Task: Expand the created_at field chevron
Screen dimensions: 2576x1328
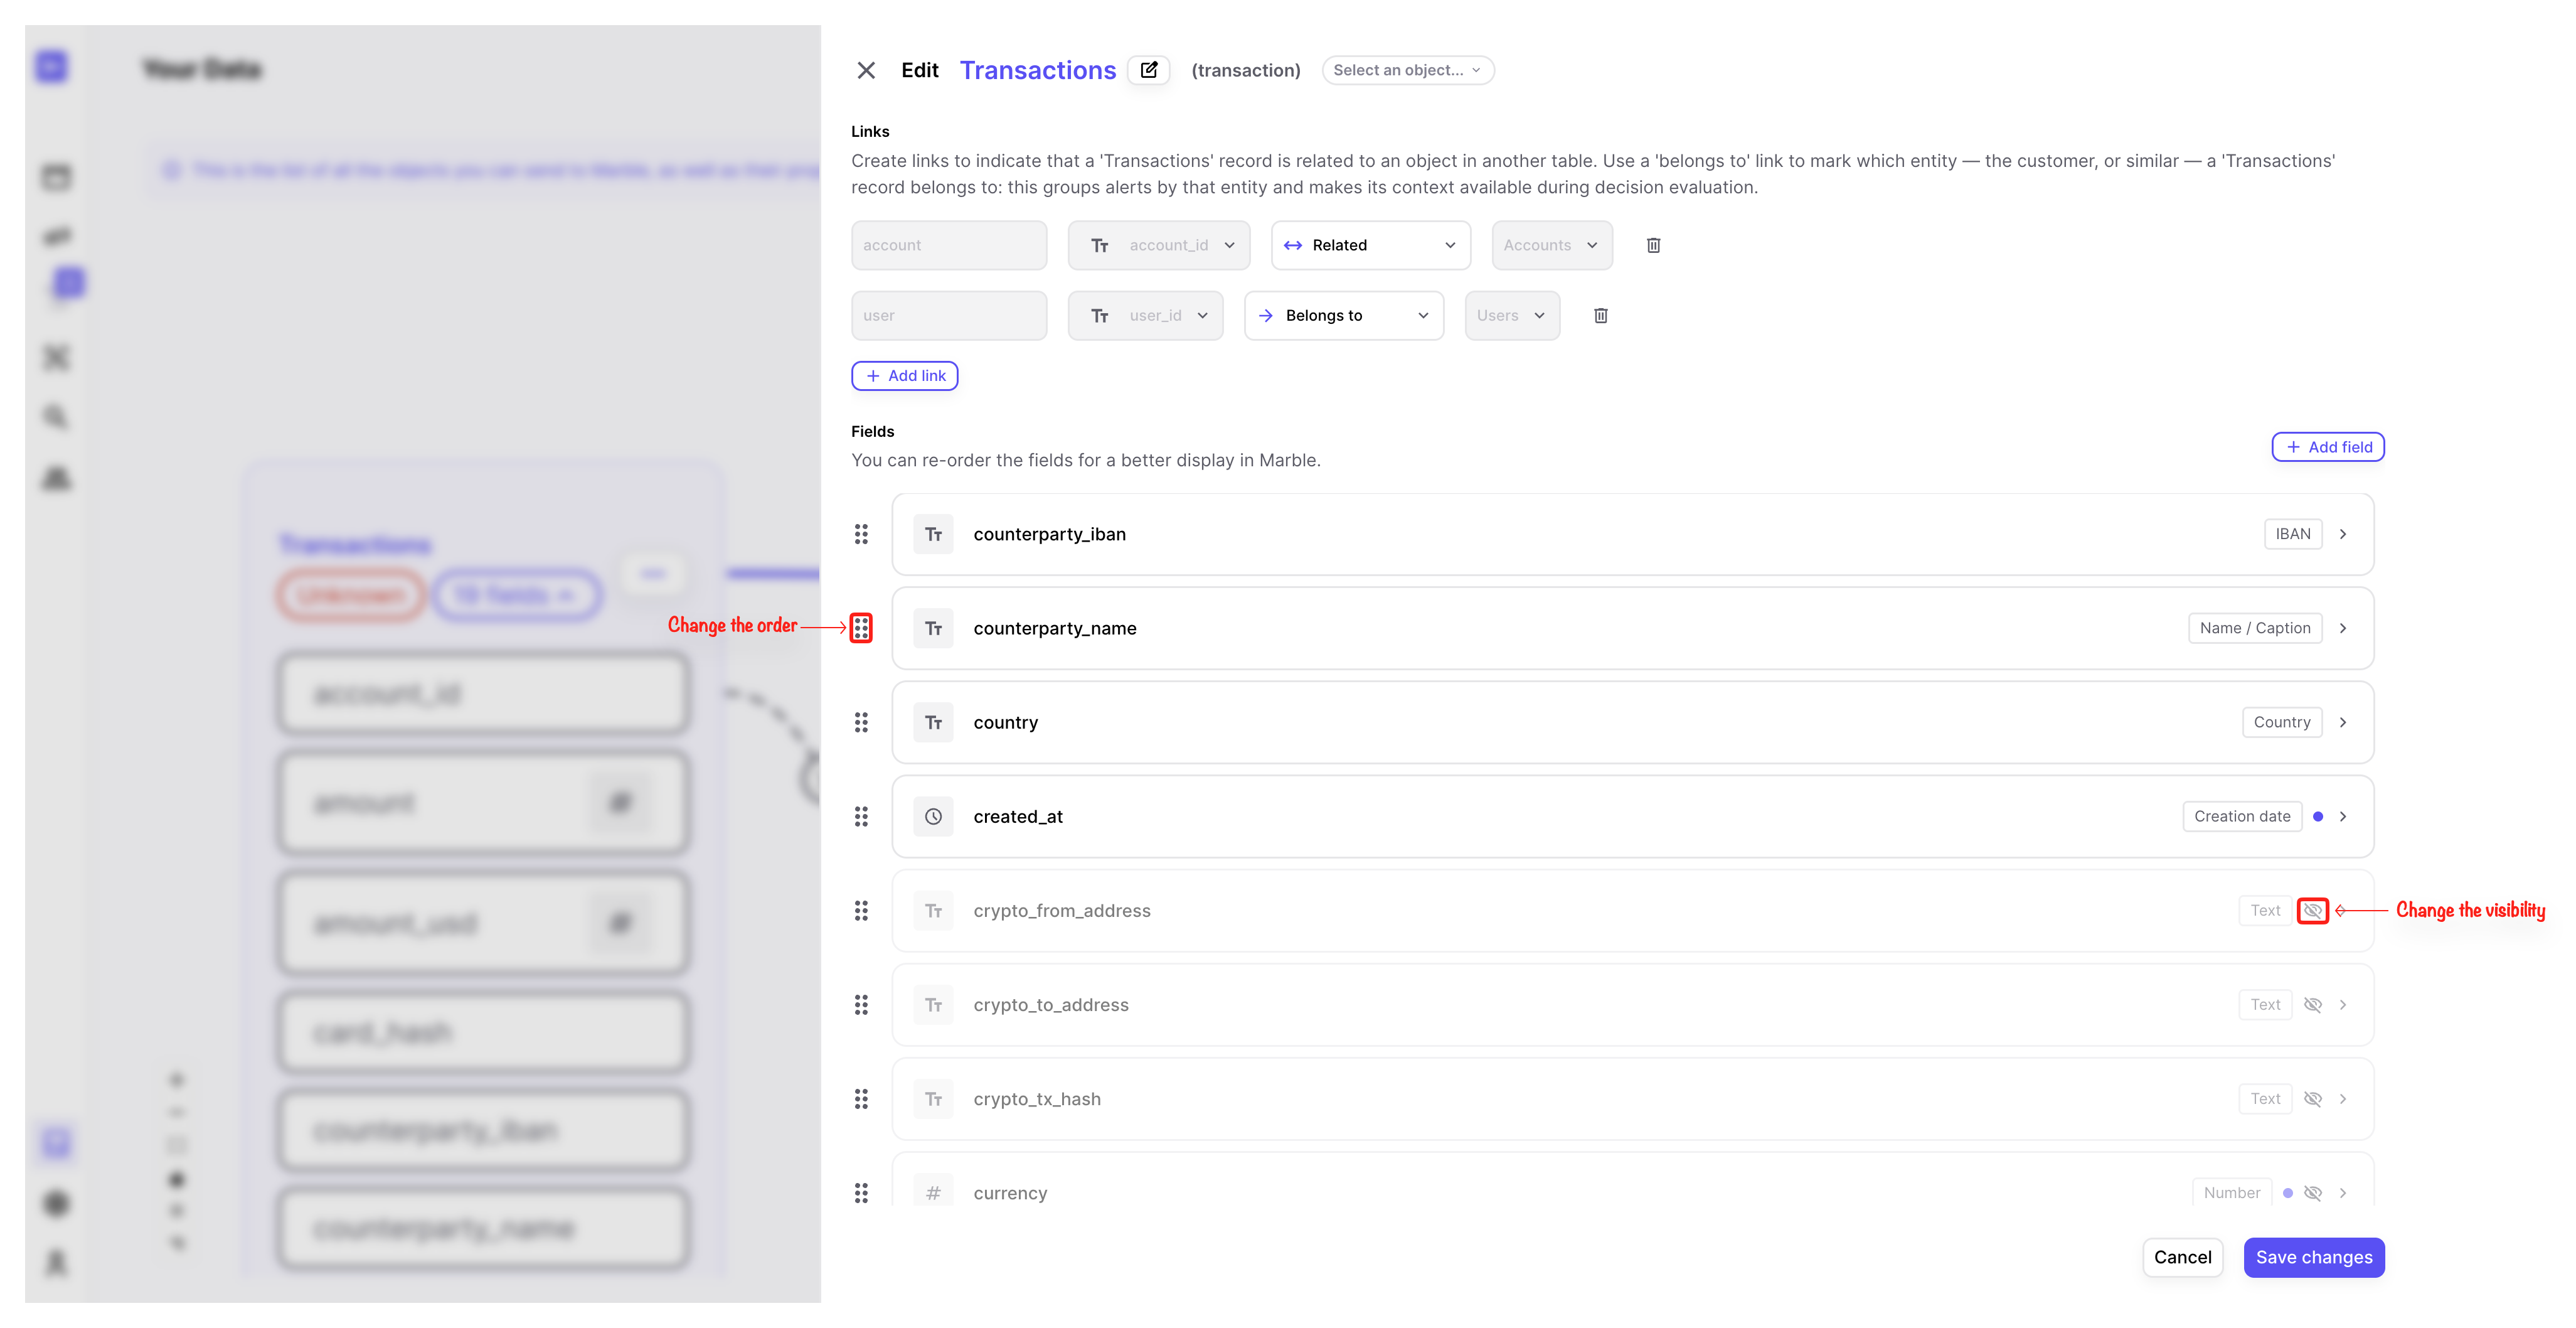Action: (2343, 816)
